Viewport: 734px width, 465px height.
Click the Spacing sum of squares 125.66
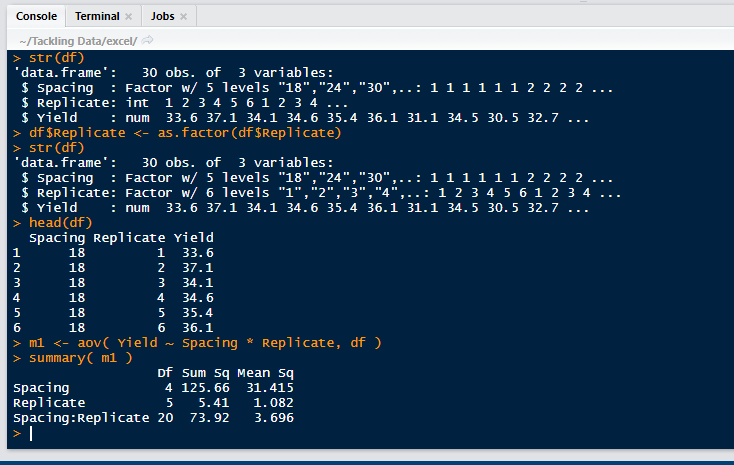tap(206, 388)
